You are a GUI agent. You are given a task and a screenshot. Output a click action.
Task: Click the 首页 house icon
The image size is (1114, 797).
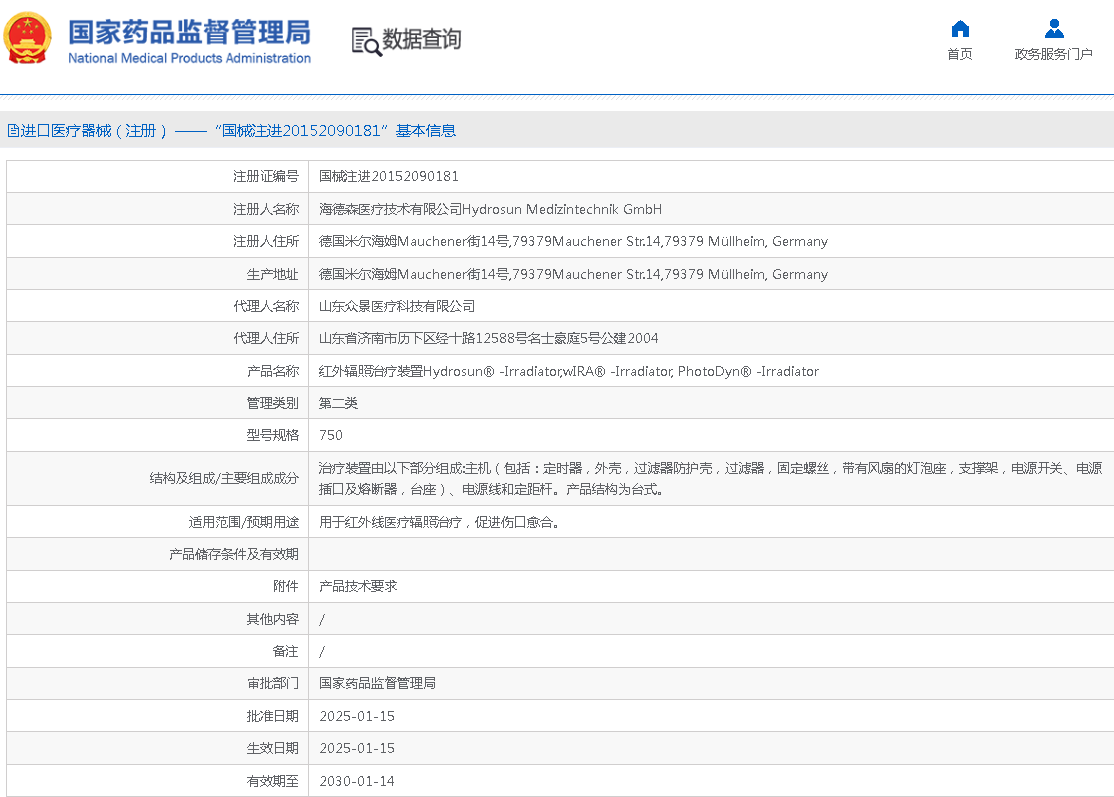click(x=960, y=28)
